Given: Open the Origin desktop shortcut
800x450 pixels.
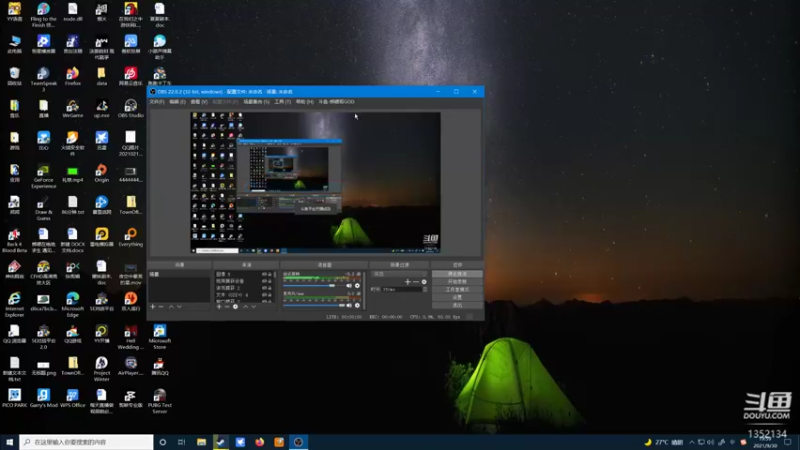Looking at the screenshot, I should [102, 173].
